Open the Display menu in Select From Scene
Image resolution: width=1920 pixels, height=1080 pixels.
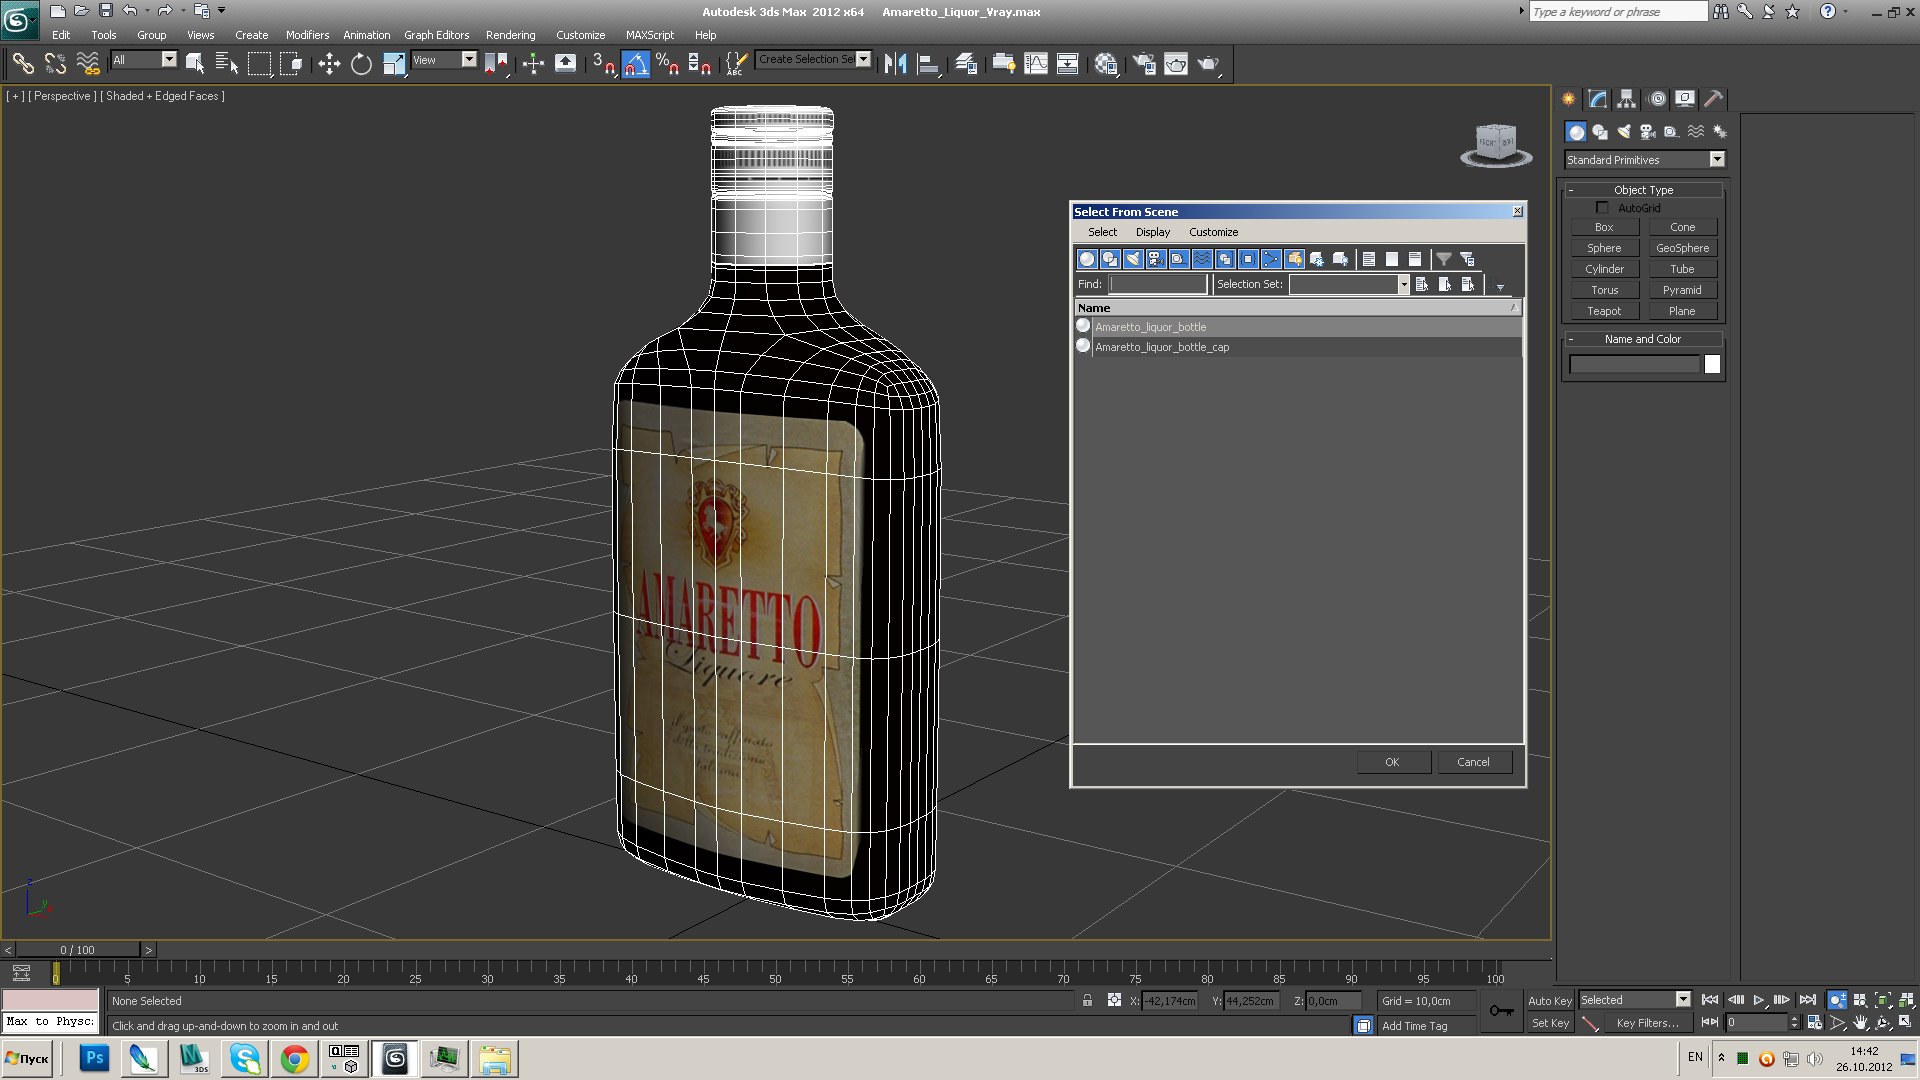tap(1152, 232)
